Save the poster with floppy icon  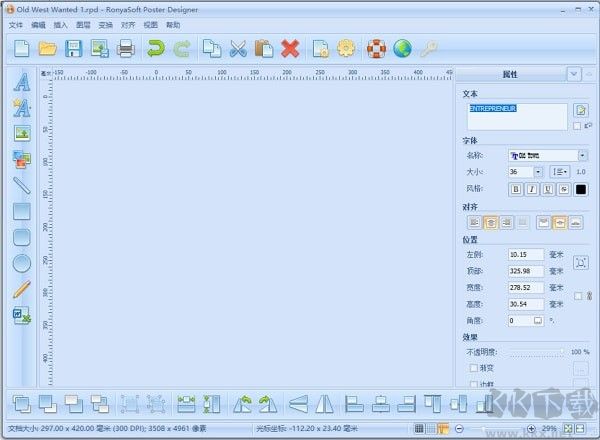click(x=73, y=49)
